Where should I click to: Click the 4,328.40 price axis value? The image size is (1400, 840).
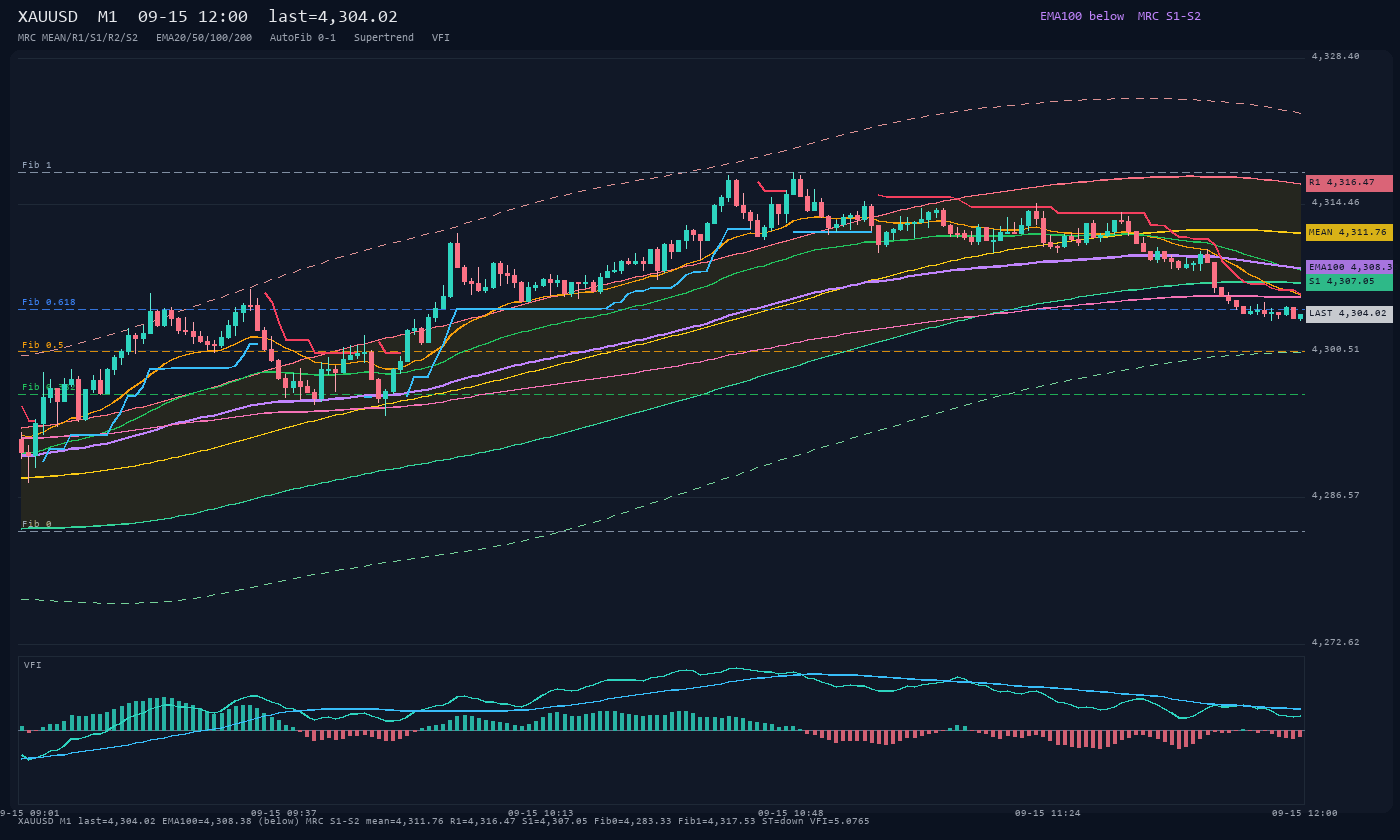pyautogui.click(x=1335, y=57)
